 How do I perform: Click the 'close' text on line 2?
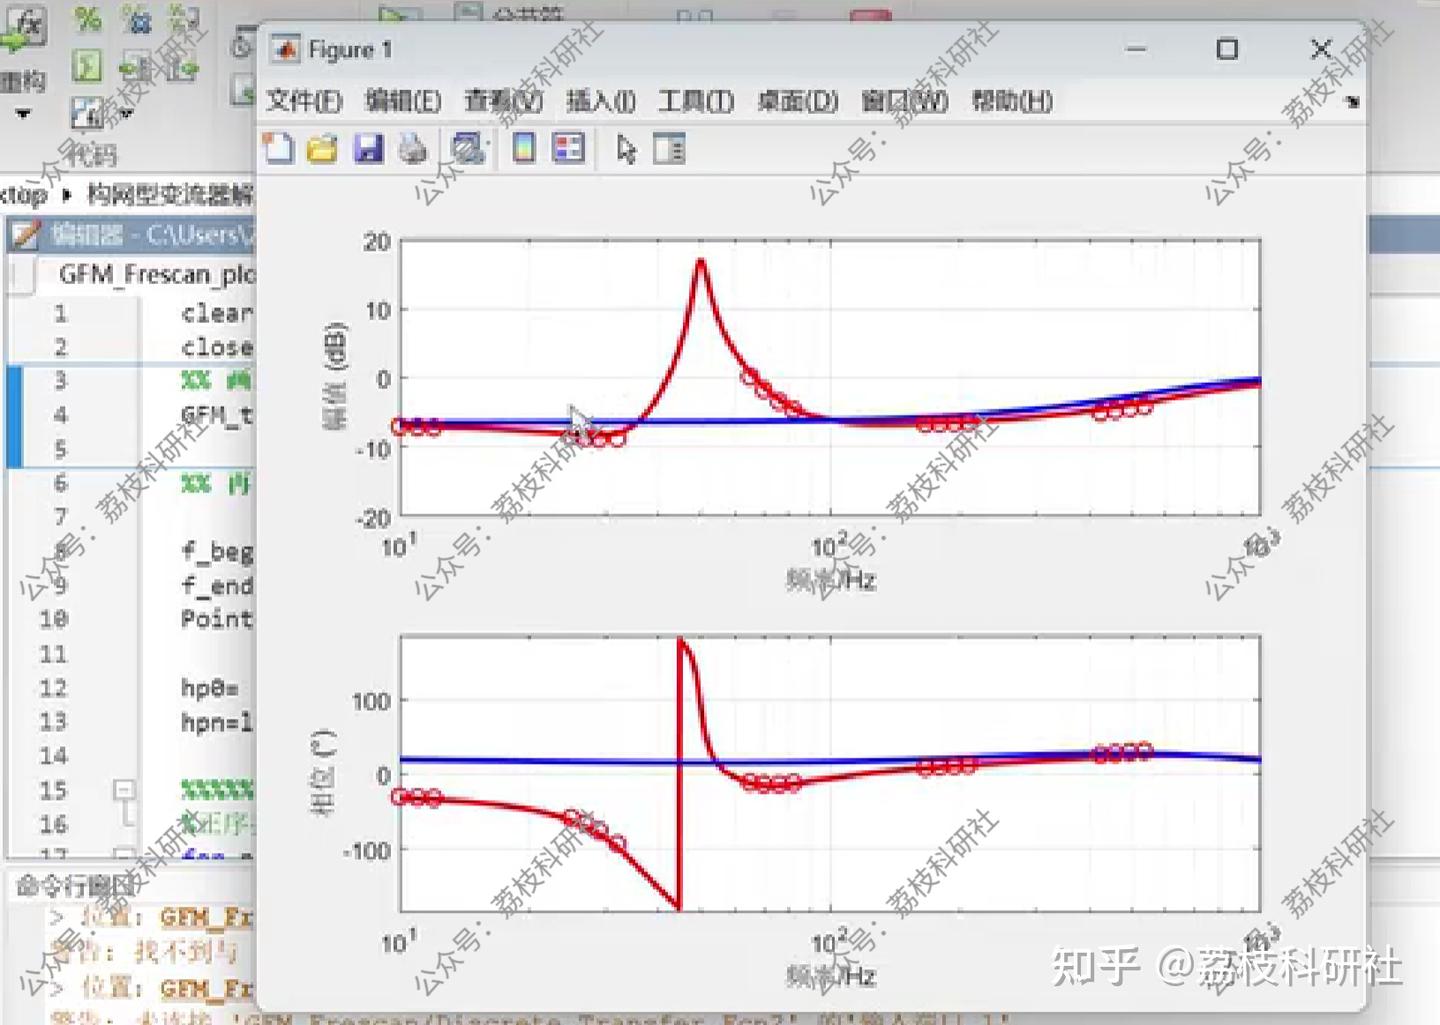coord(217,347)
